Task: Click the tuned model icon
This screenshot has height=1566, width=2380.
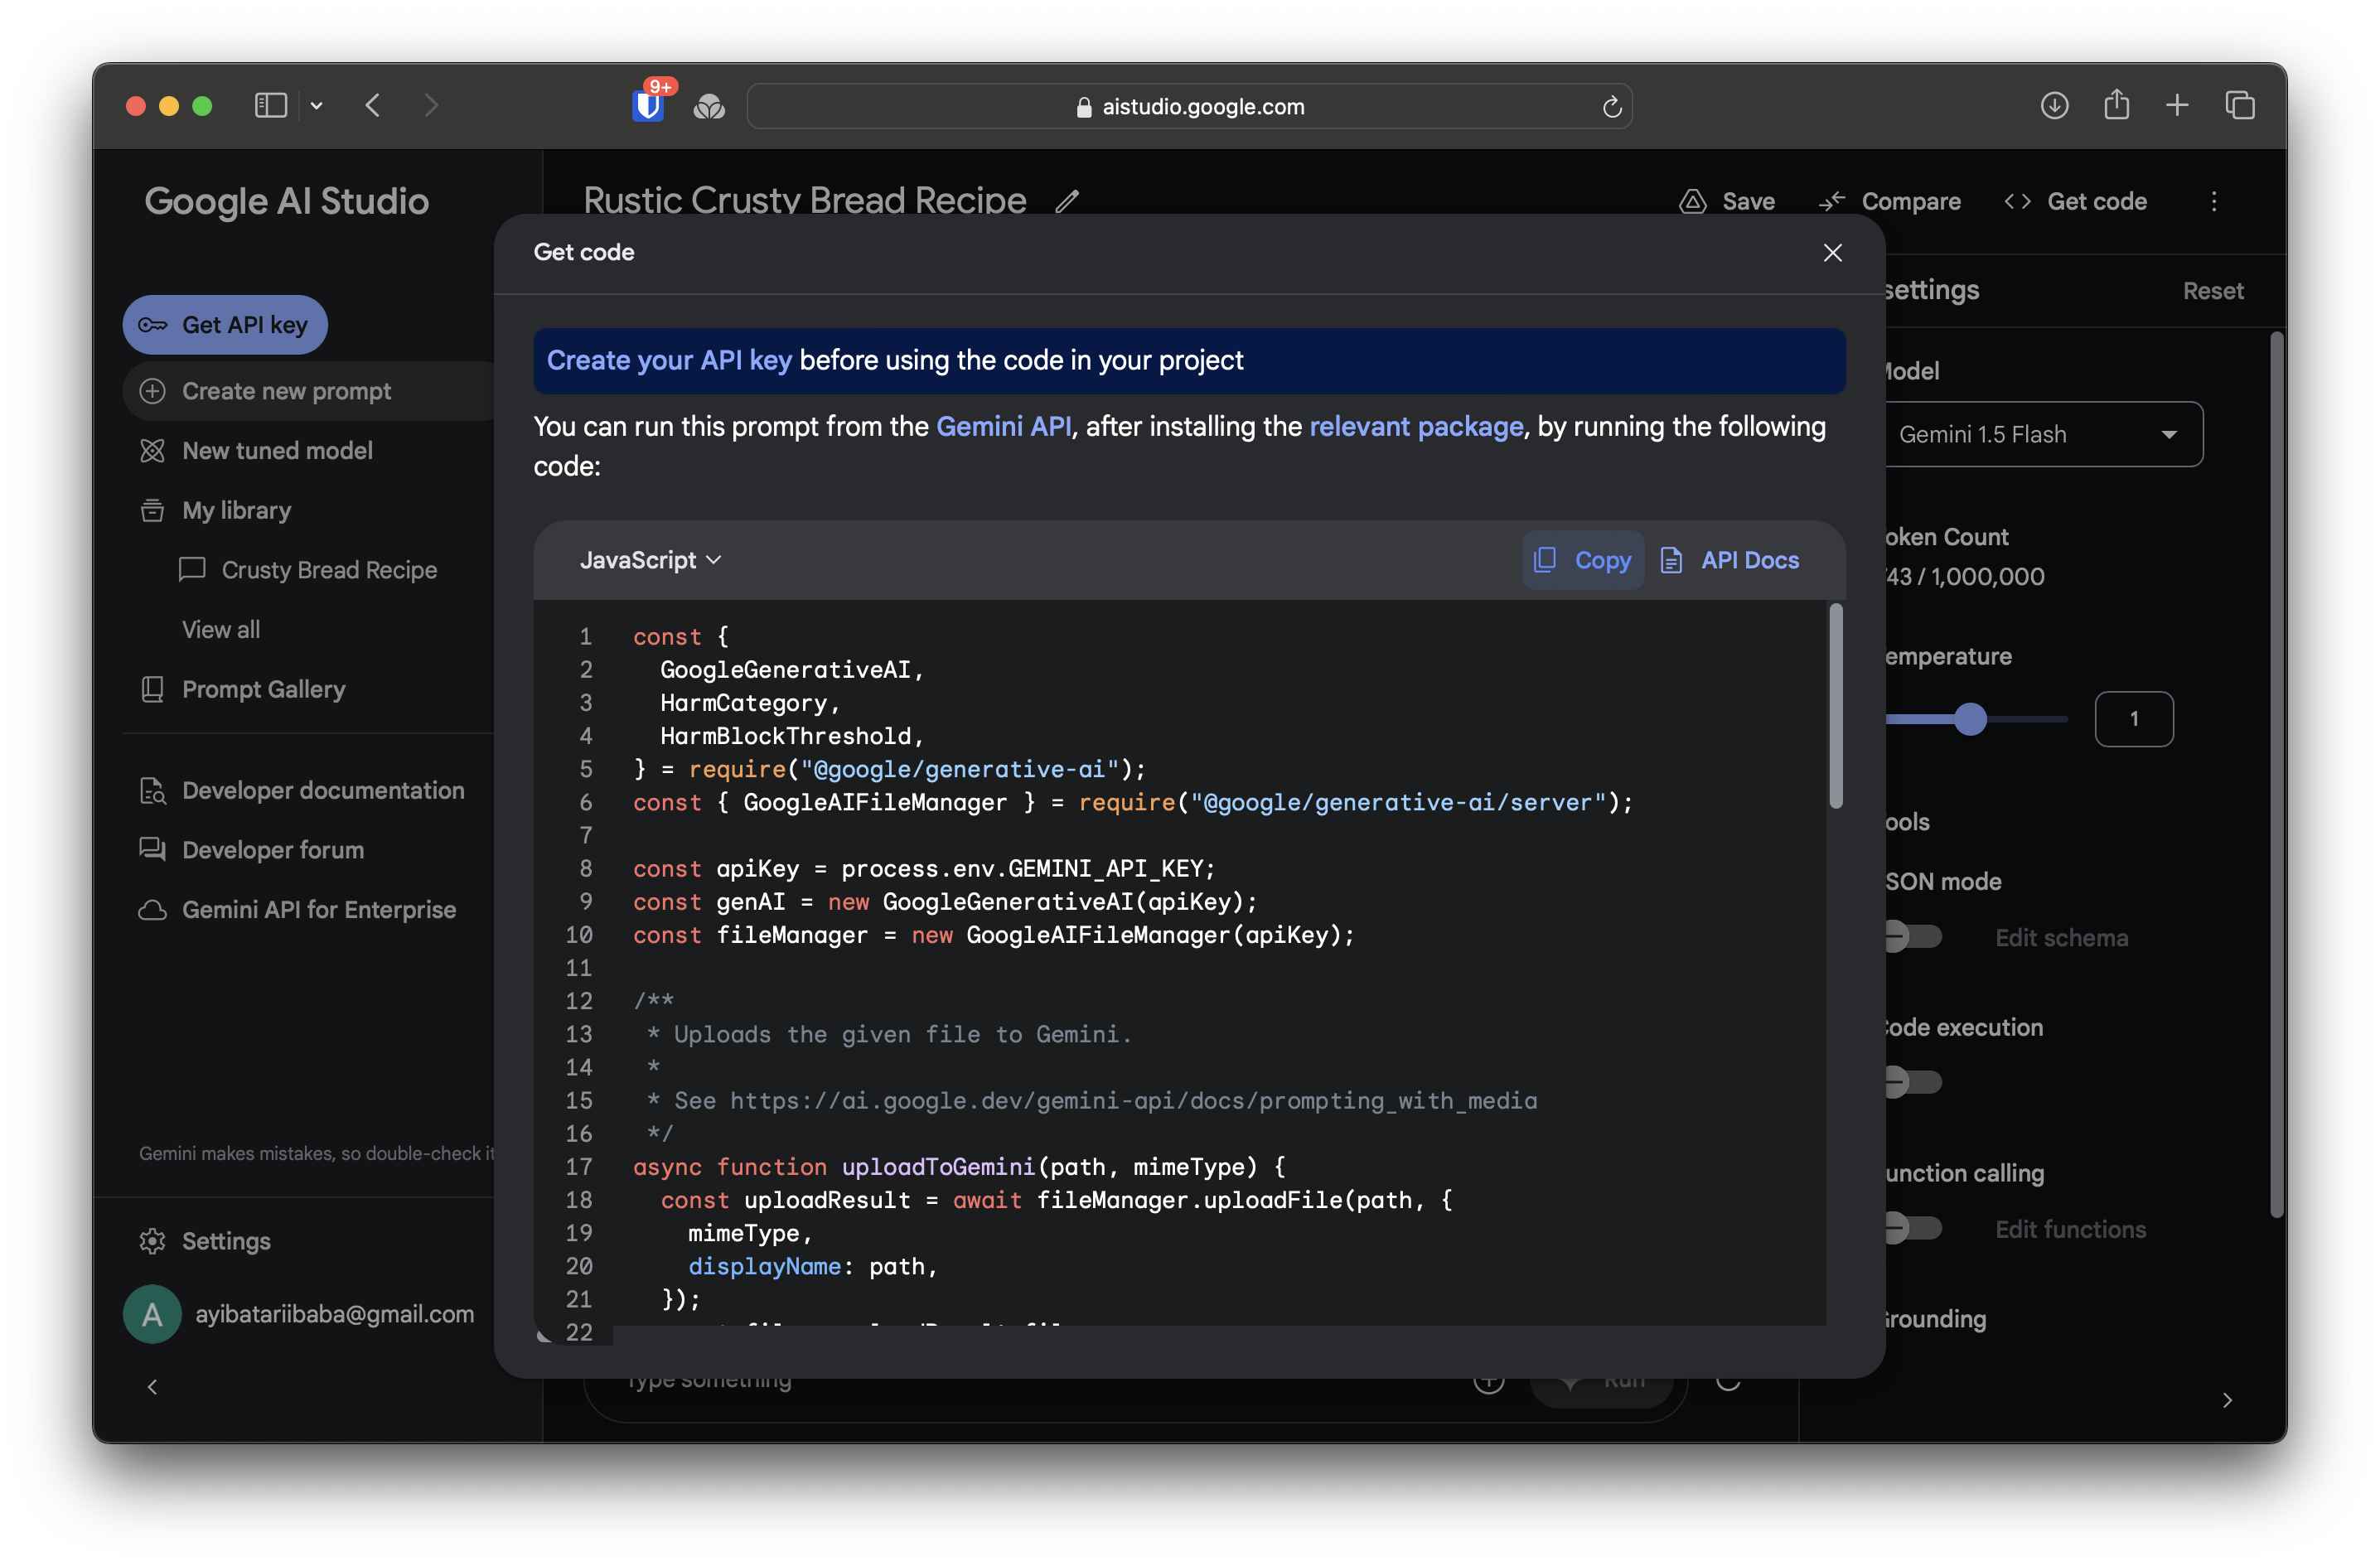Action: 152,451
